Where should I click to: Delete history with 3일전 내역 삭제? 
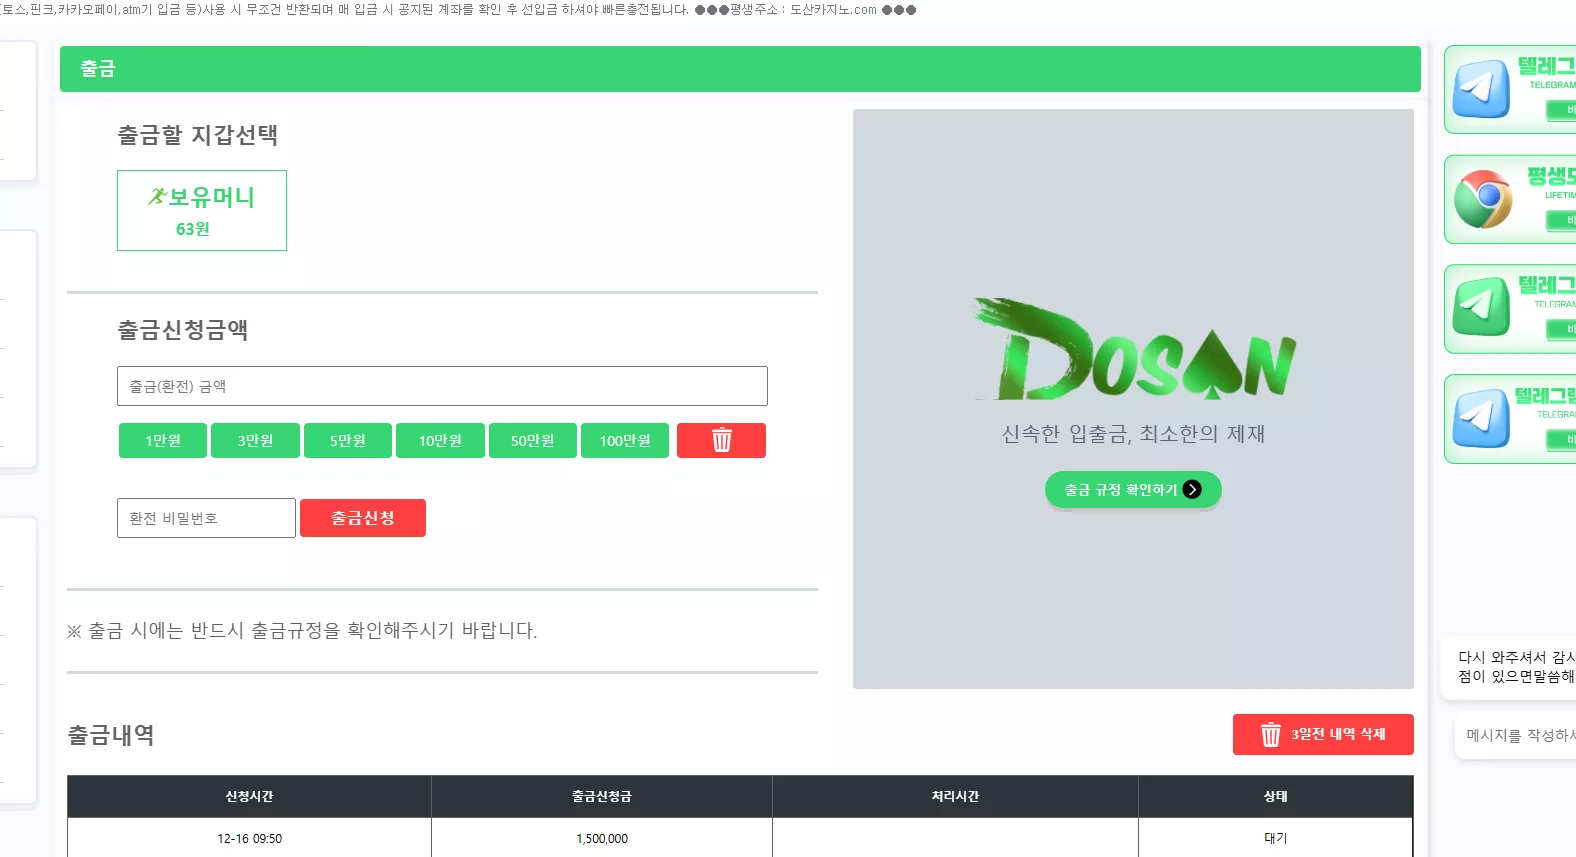[1323, 734]
